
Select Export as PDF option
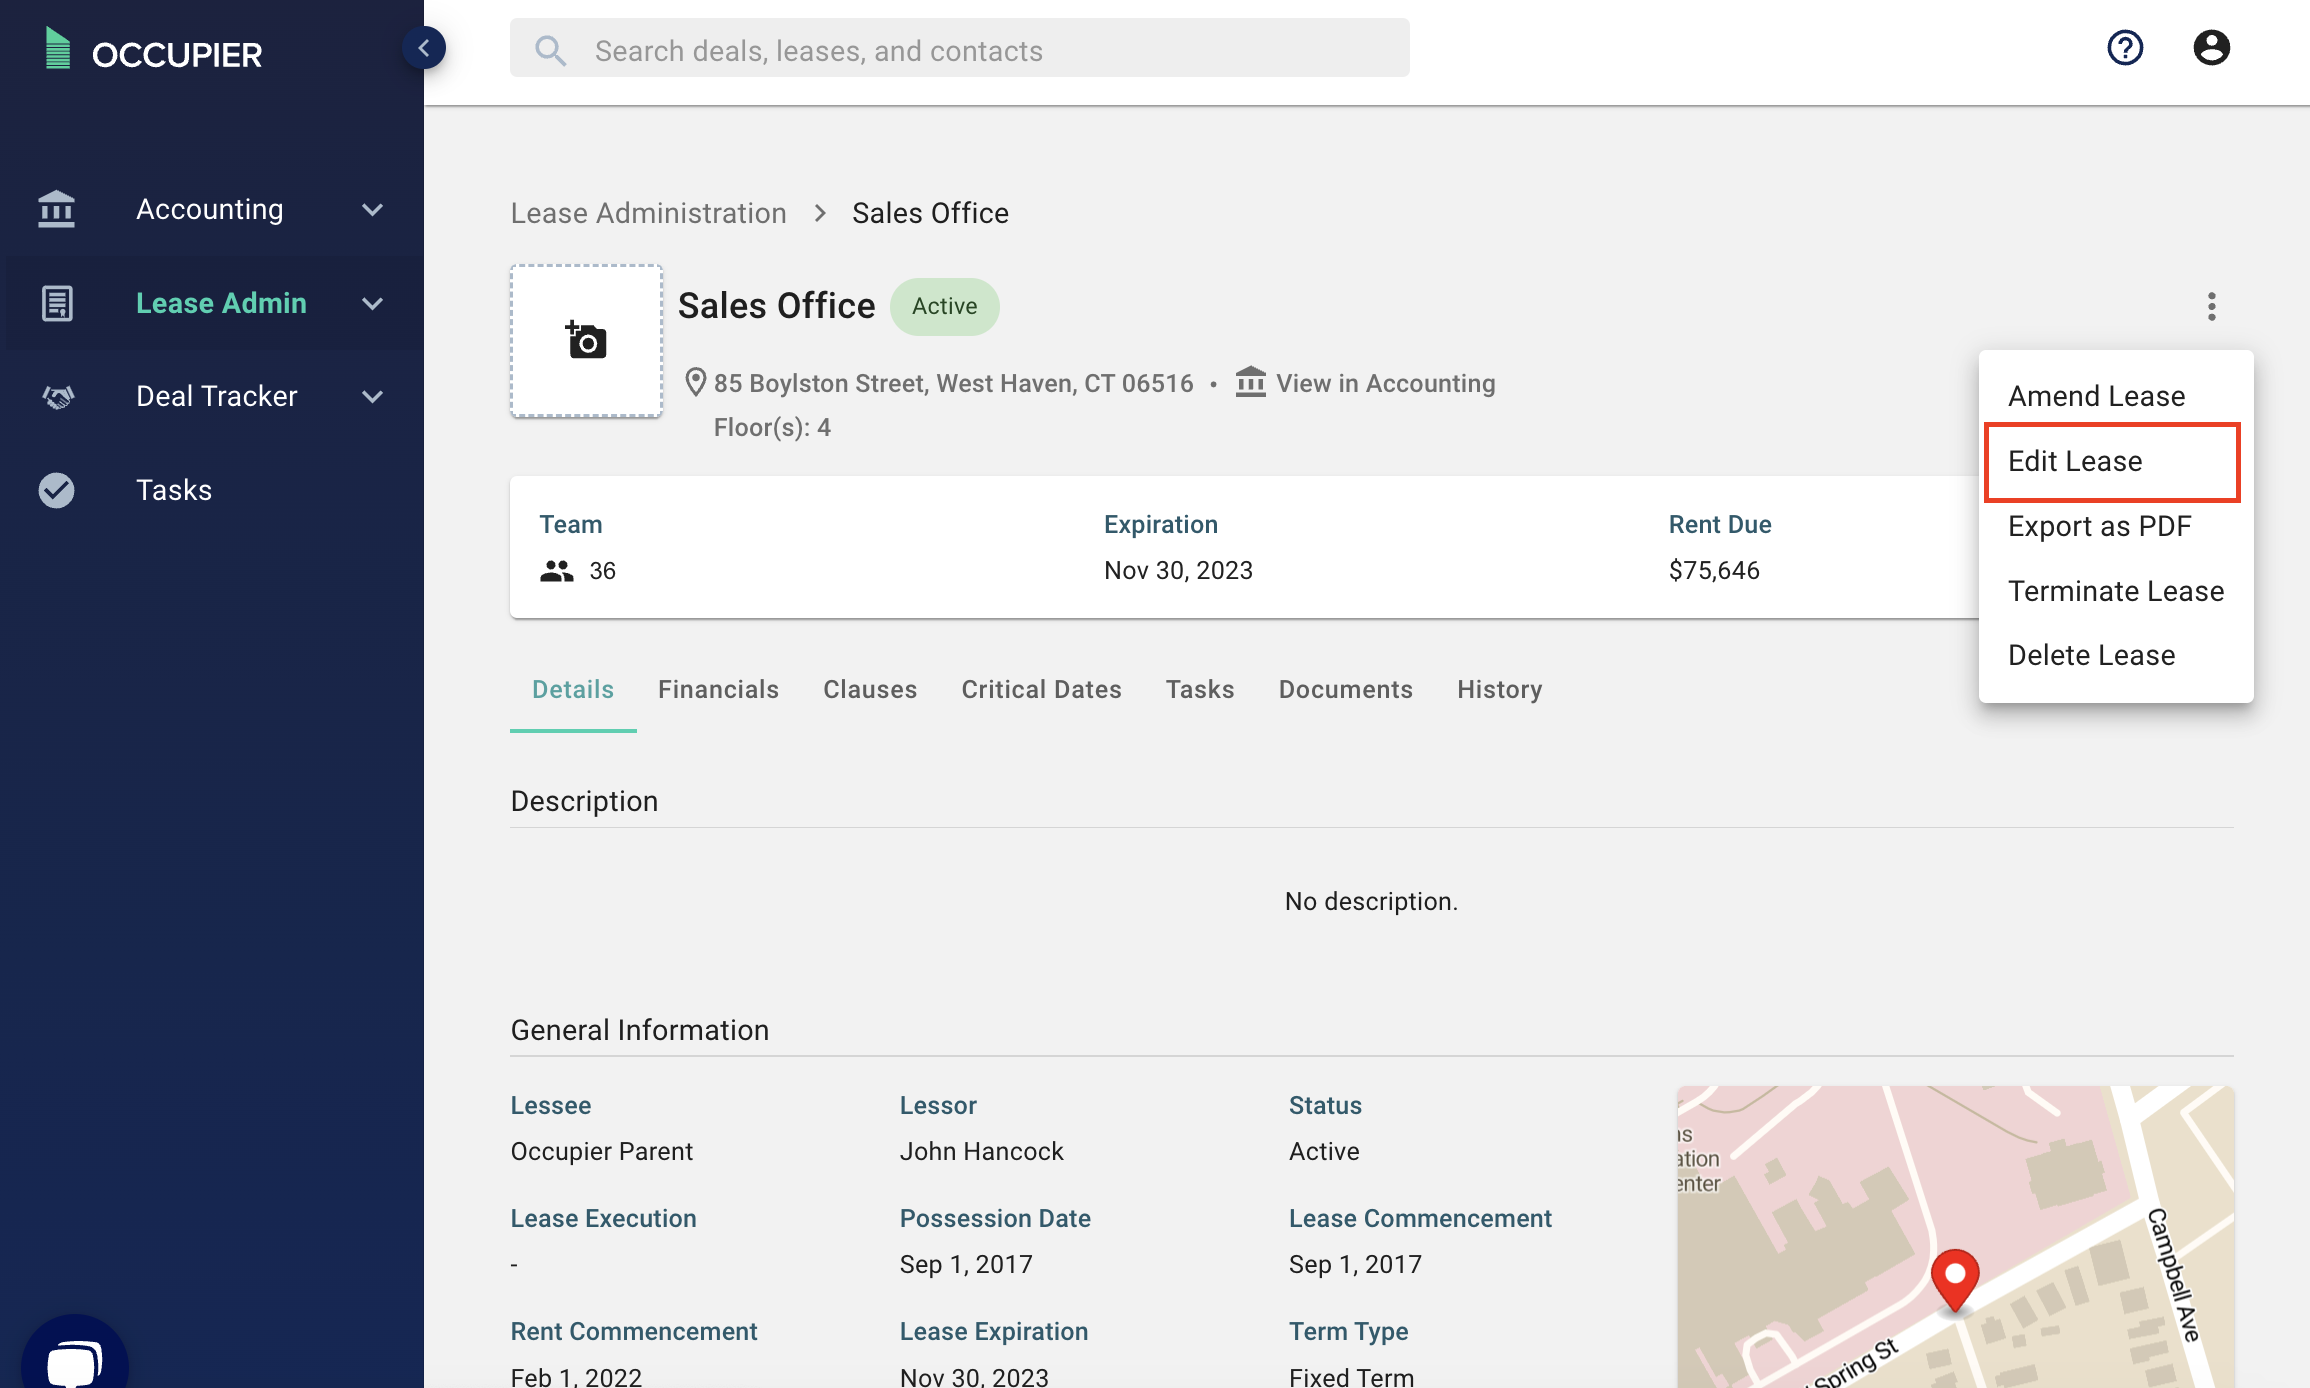(2099, 526)
